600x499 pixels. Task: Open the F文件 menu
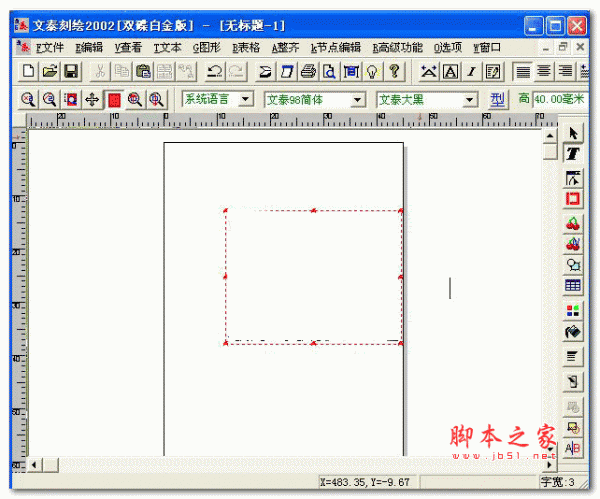(x=50, y=48)
